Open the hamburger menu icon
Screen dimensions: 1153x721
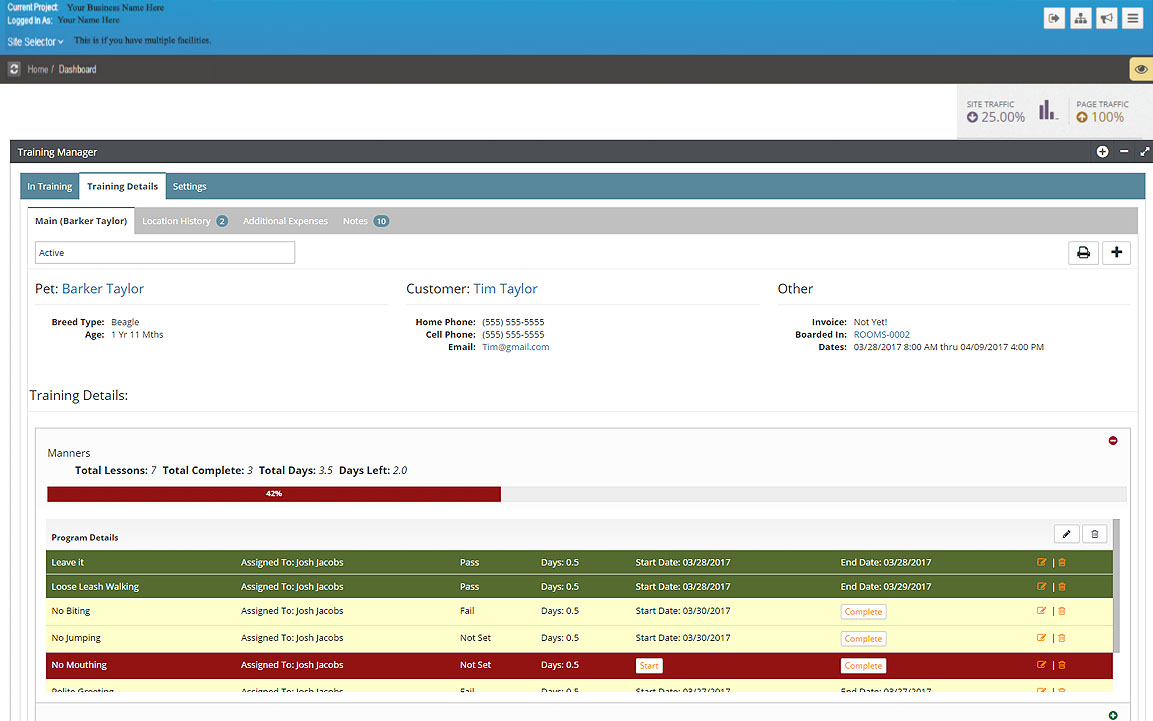pyautogui.click(x=1132, y=18)
